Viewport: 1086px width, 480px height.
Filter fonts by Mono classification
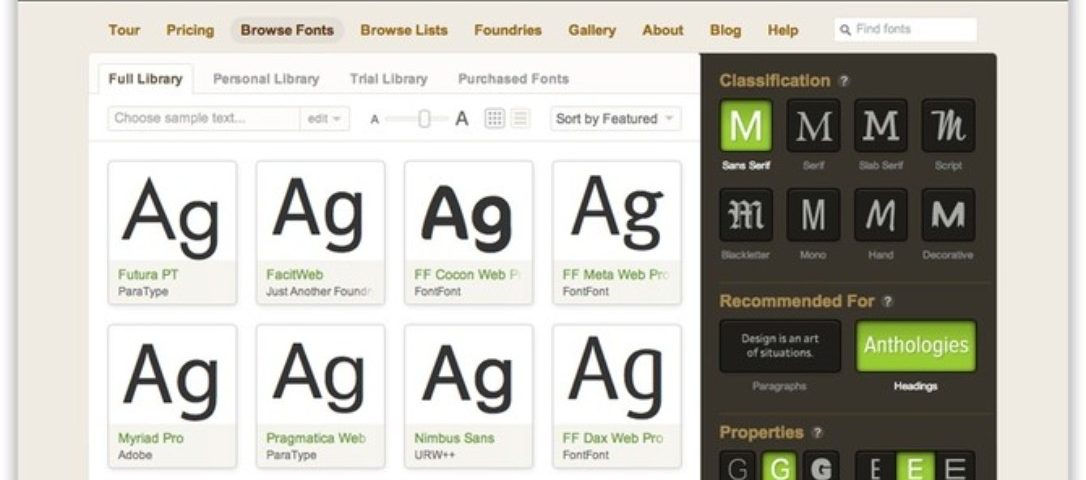click(813, 215)
